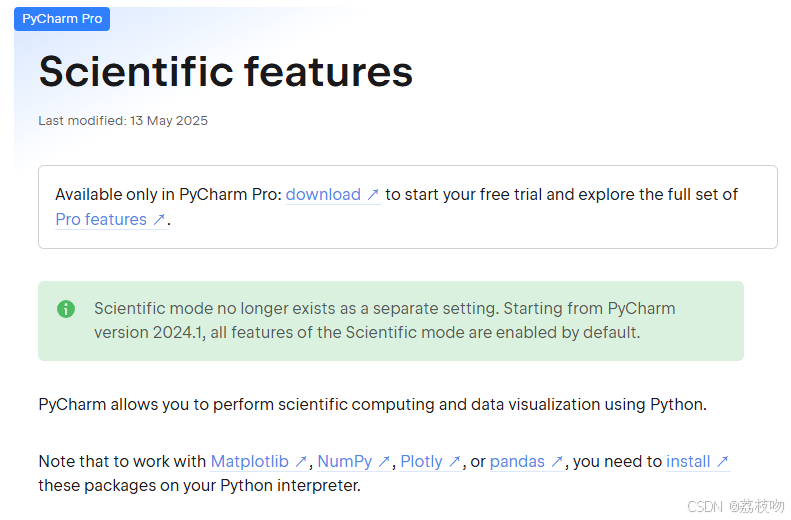This screenshot has width=791, height=520.
Task: Open the install link
Action: click(688, 461)
